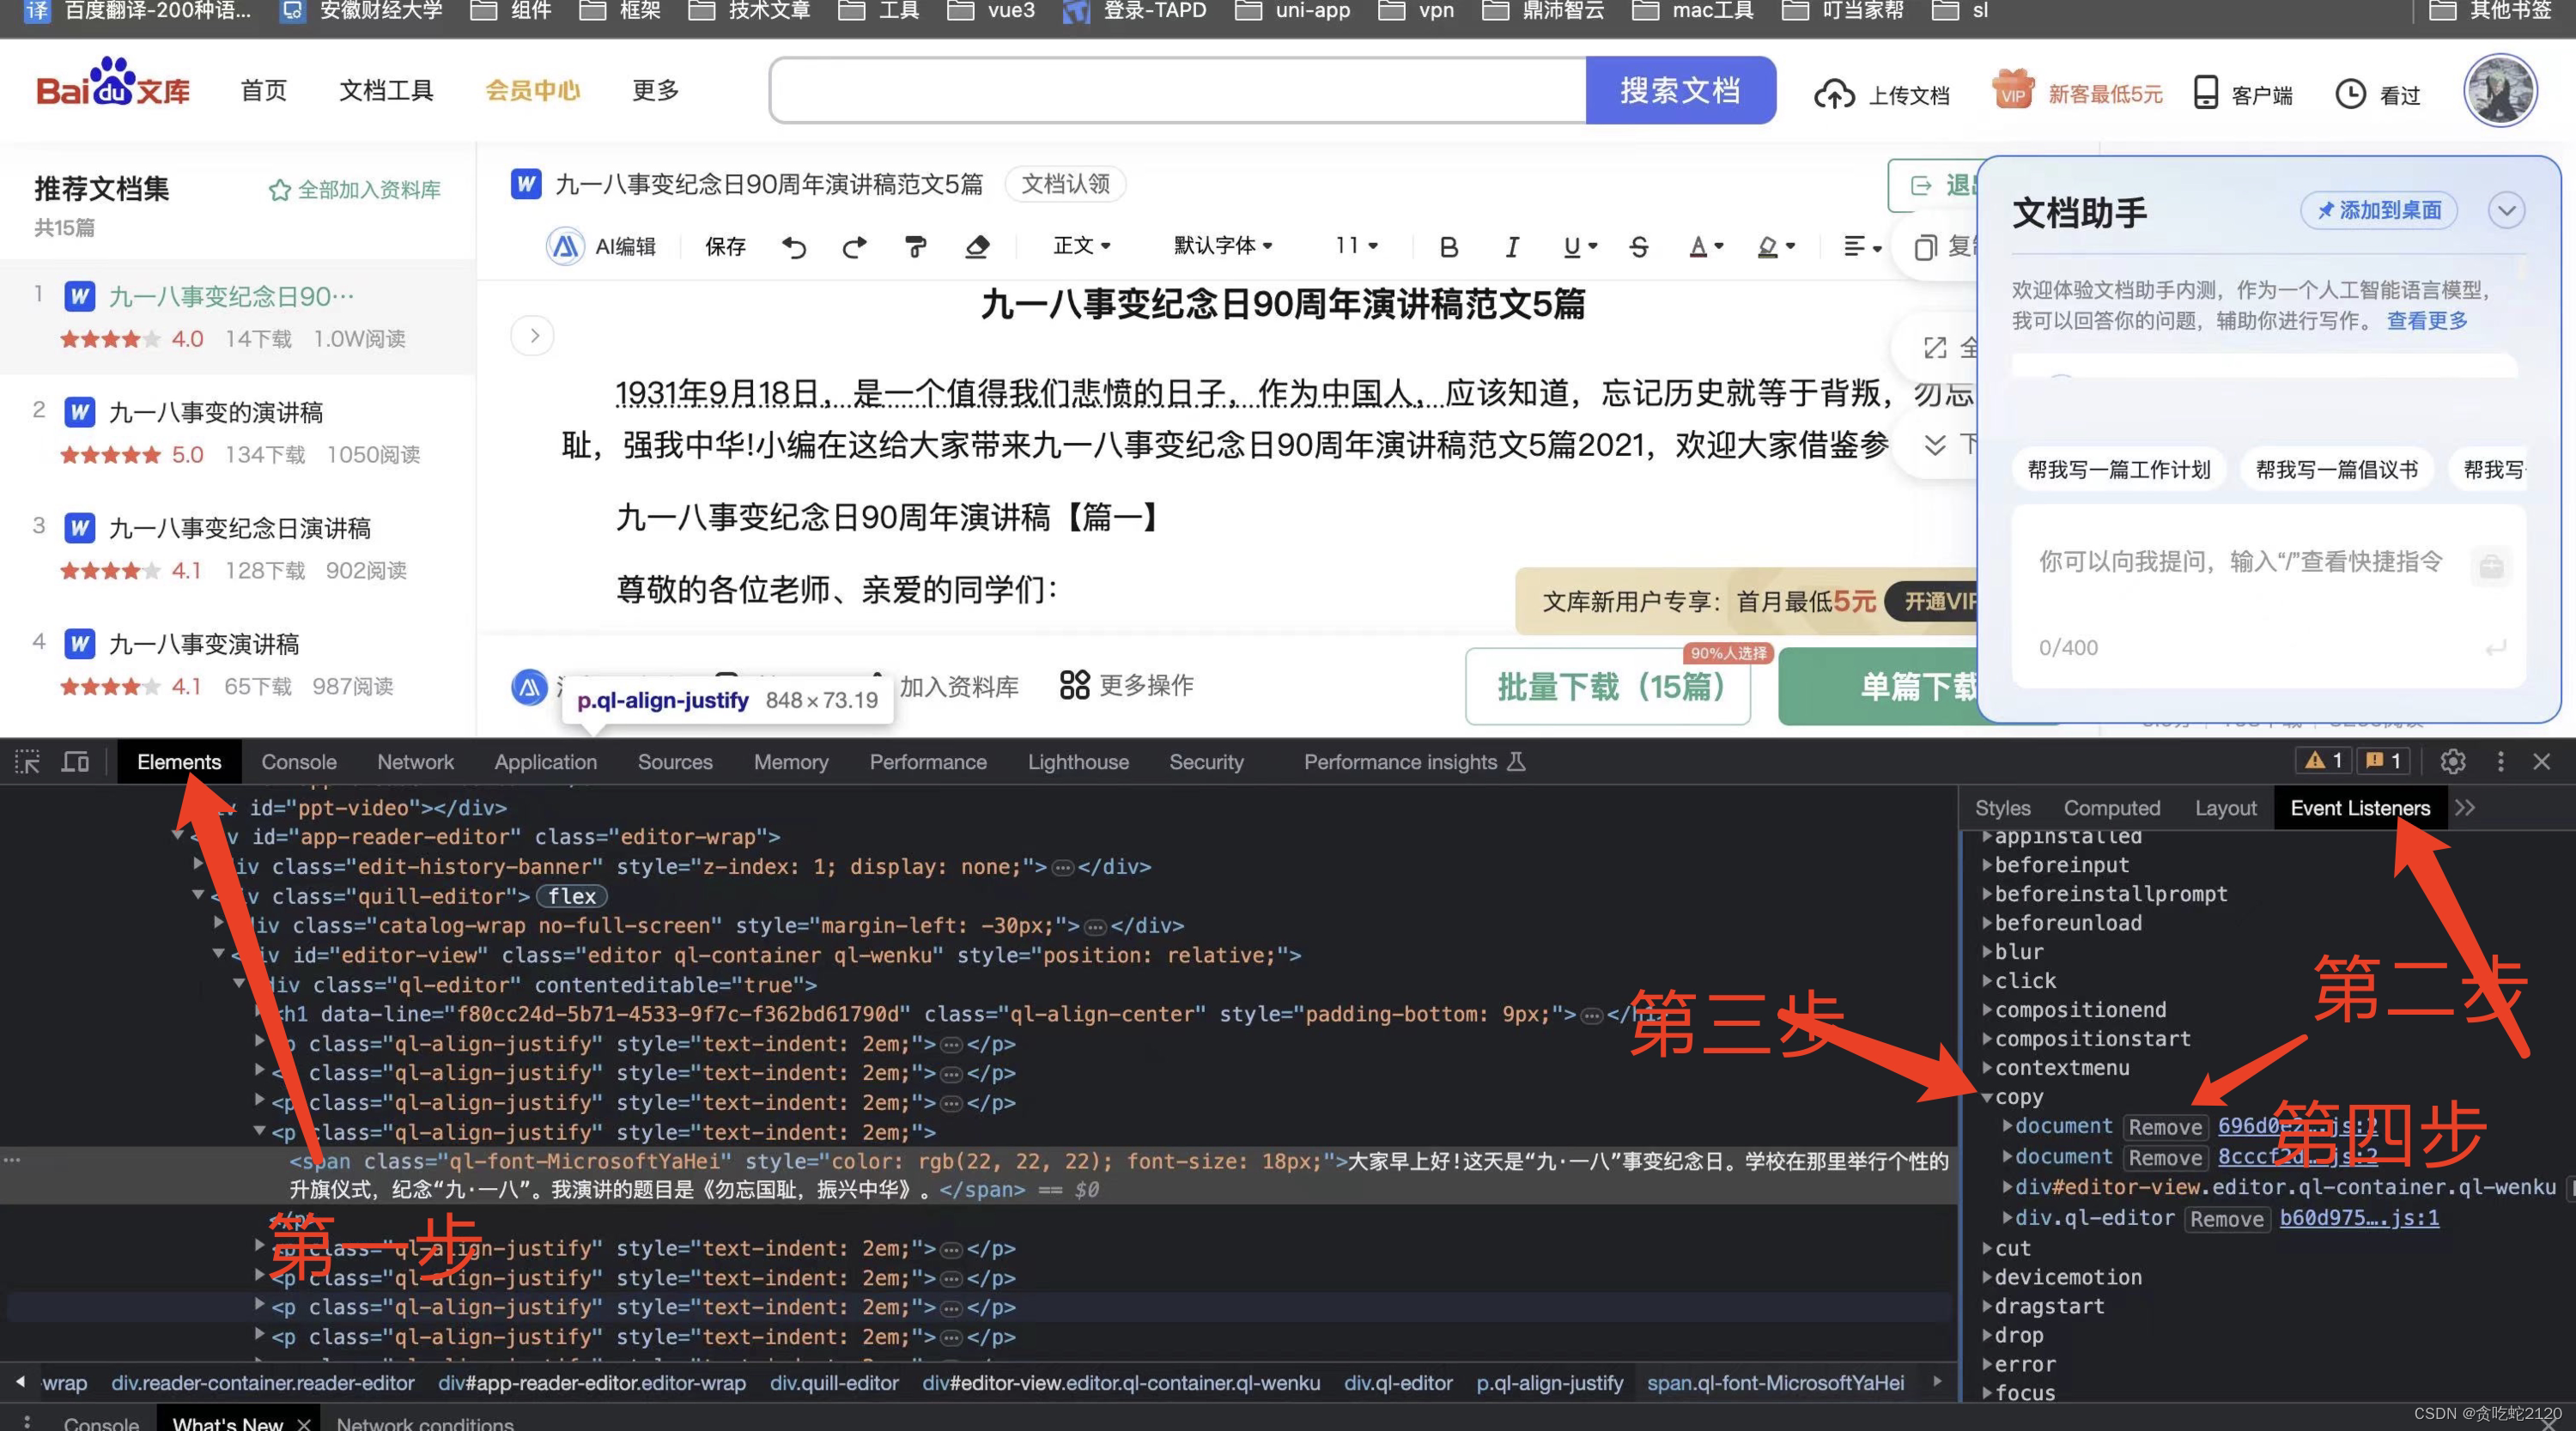This screenshot has width=2576, height=1431.
Task: Open the 默认字体 font dropdown
Action: tap(1222, 246)
